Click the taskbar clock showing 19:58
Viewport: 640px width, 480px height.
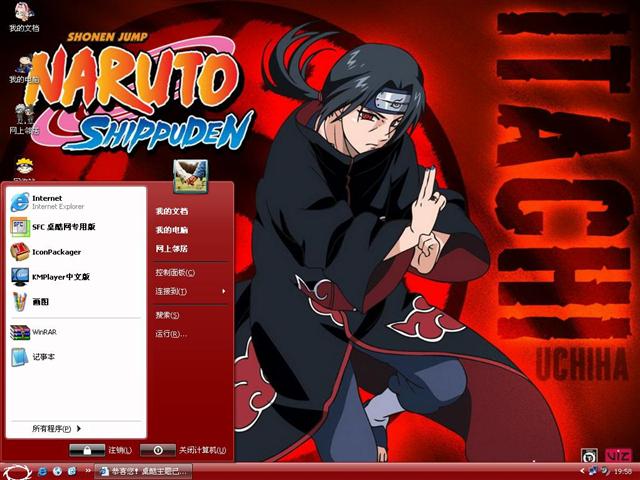point(623,472)
